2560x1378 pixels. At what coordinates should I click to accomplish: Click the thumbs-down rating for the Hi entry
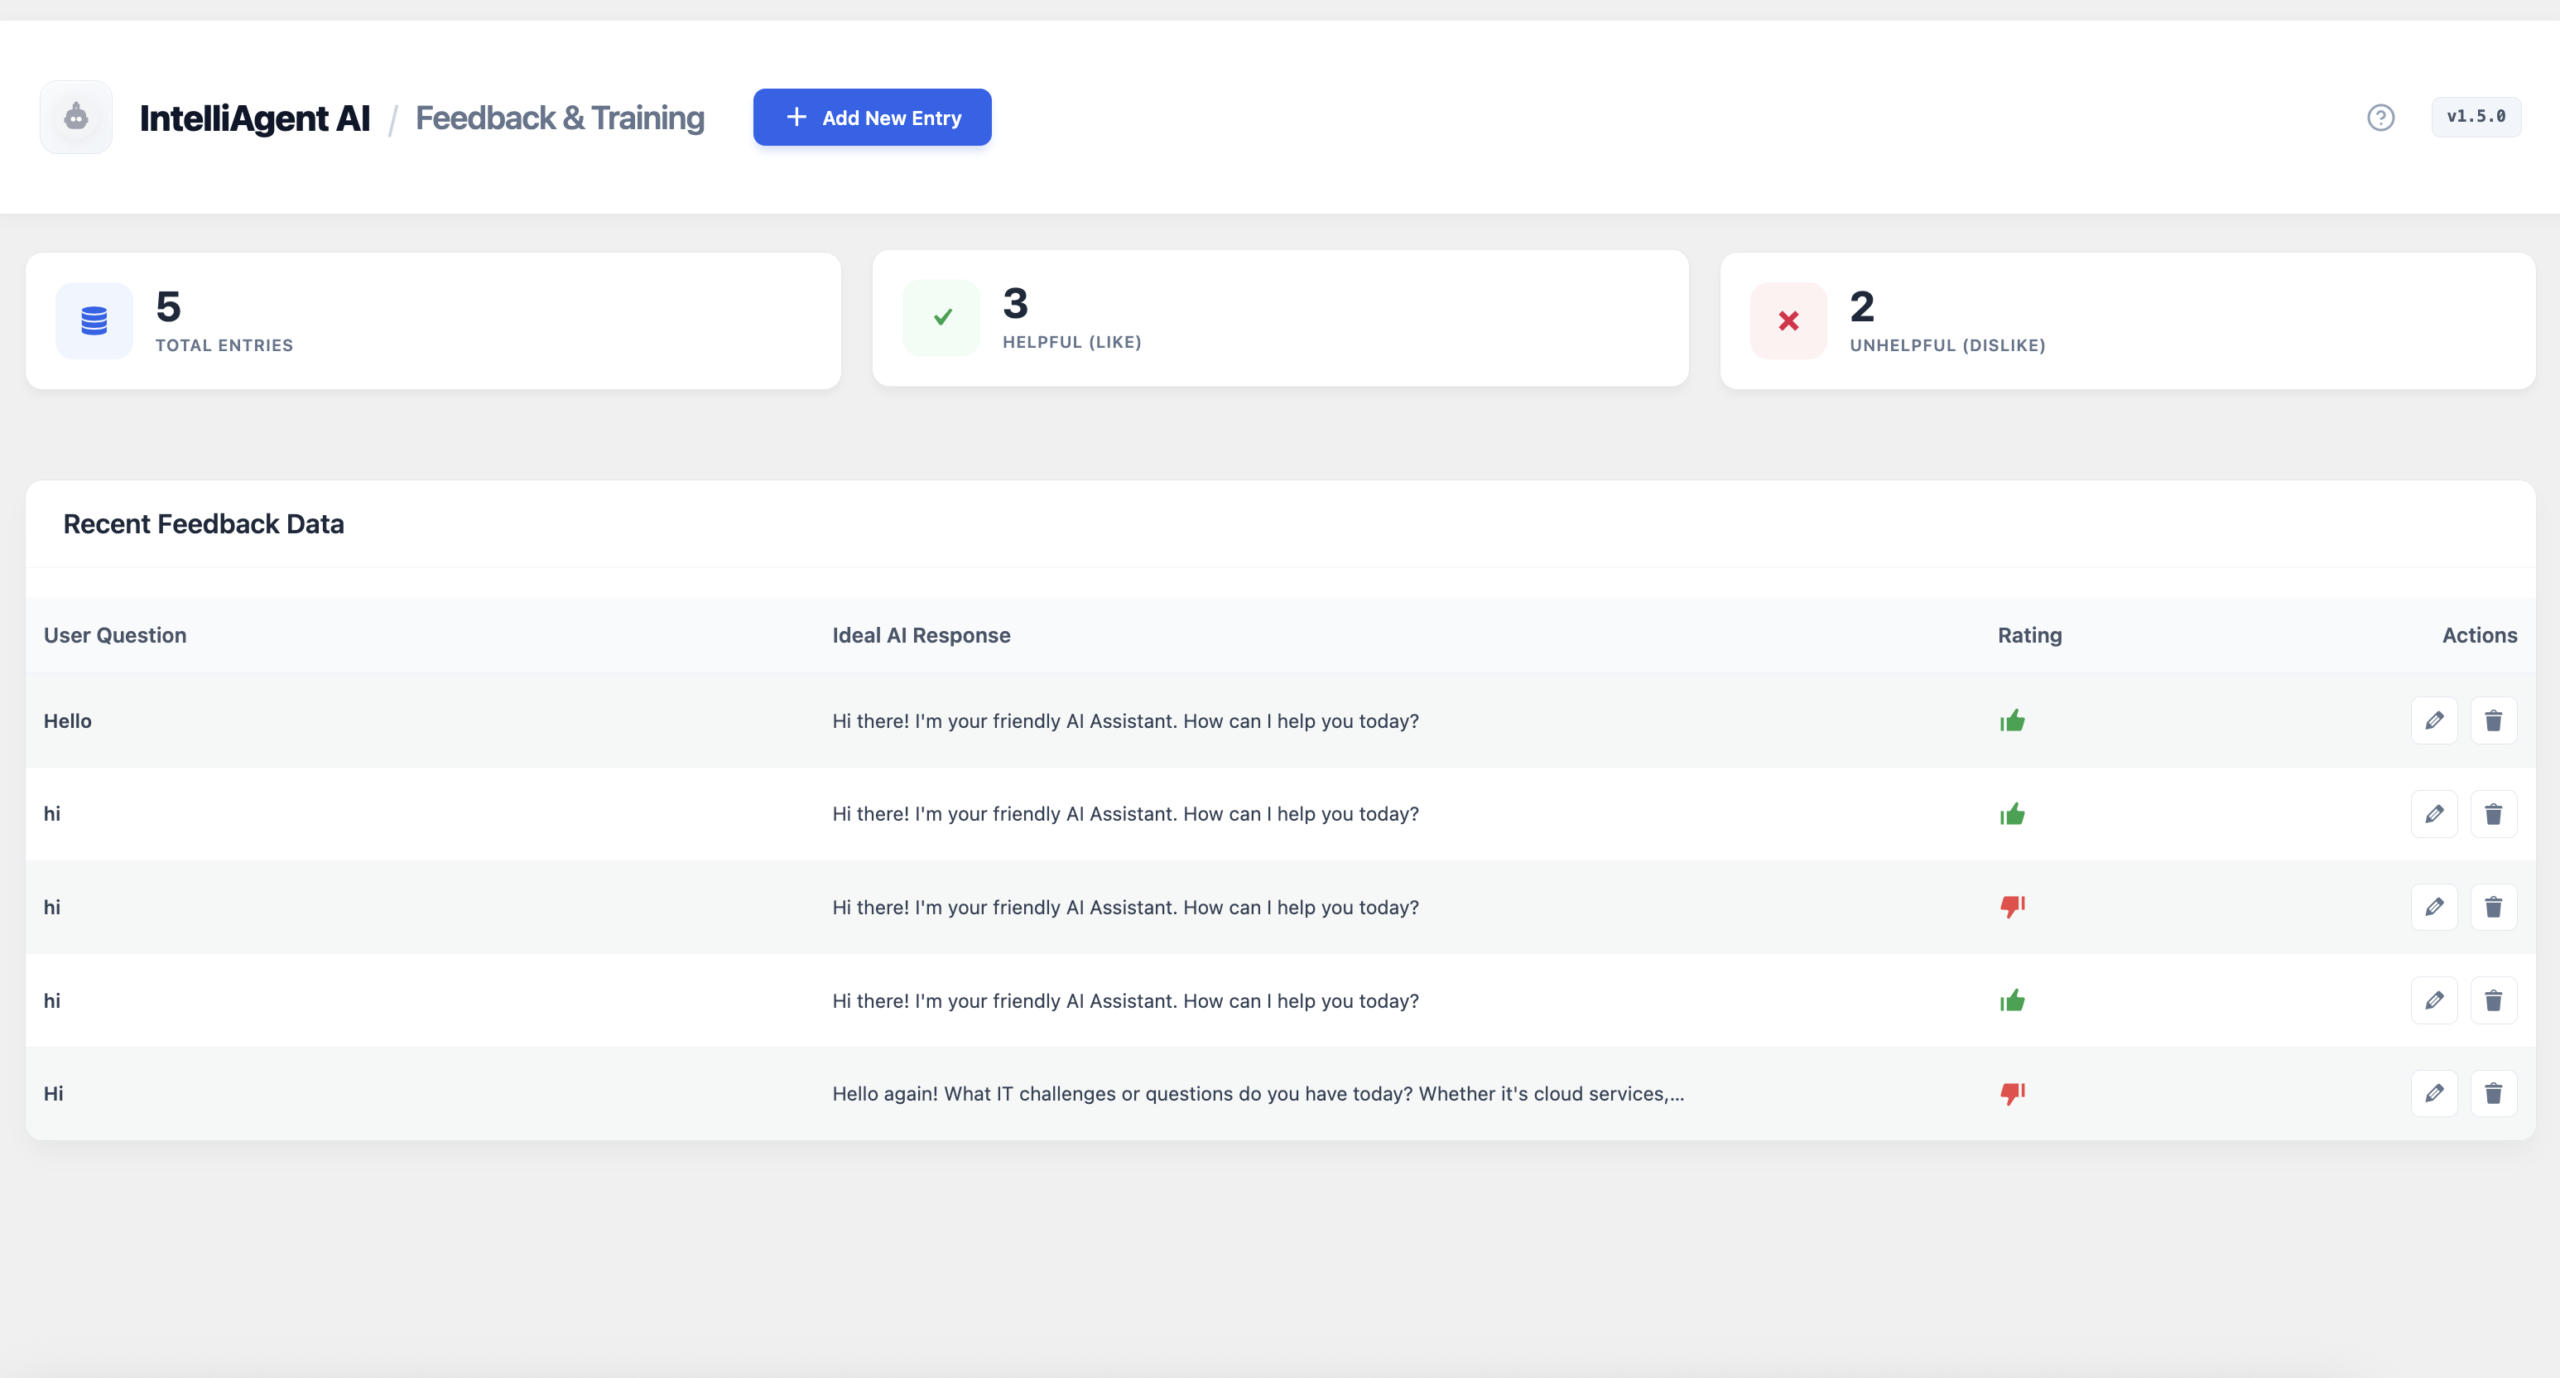coord(2013,1093)
